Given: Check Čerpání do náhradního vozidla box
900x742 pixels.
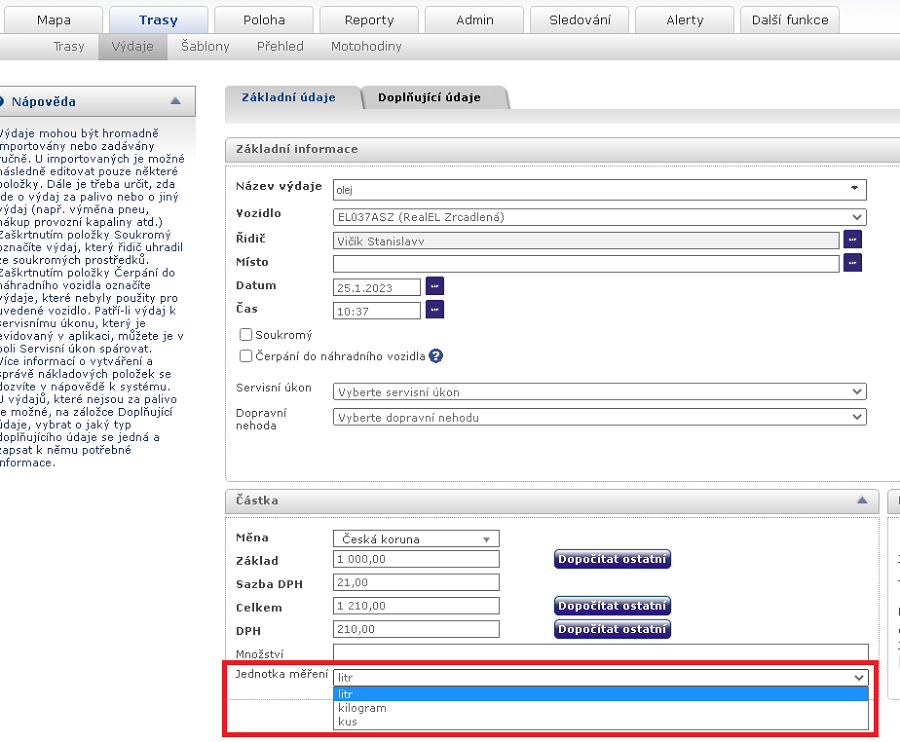Looking at the screenshot, I should coord(246,355).
